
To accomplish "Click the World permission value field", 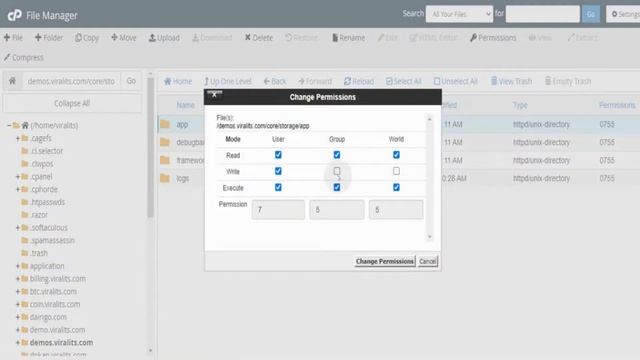I will click(x=396, y=210).
